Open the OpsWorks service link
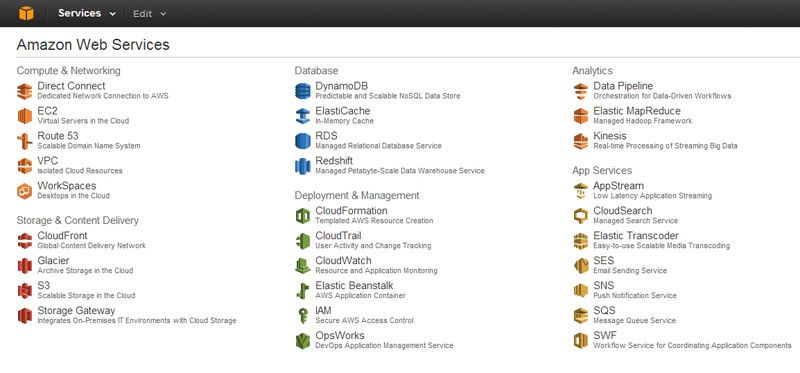800x373 pixels. pyautogui.click(x=340, y=335)
